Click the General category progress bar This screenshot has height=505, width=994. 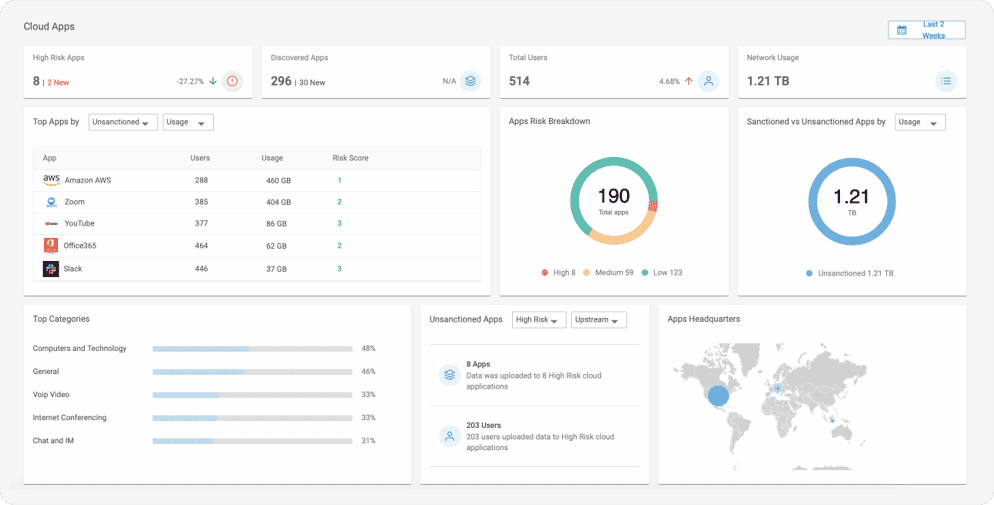(252, 371)
